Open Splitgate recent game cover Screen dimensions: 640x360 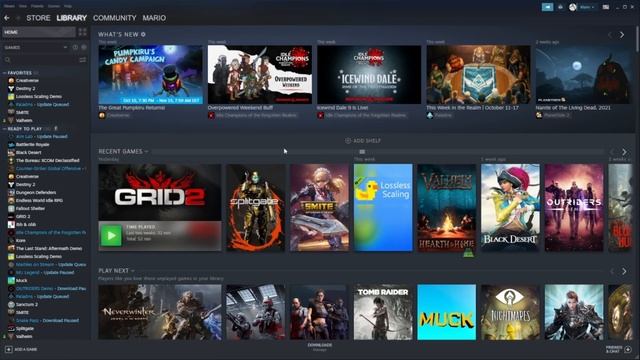256,207
